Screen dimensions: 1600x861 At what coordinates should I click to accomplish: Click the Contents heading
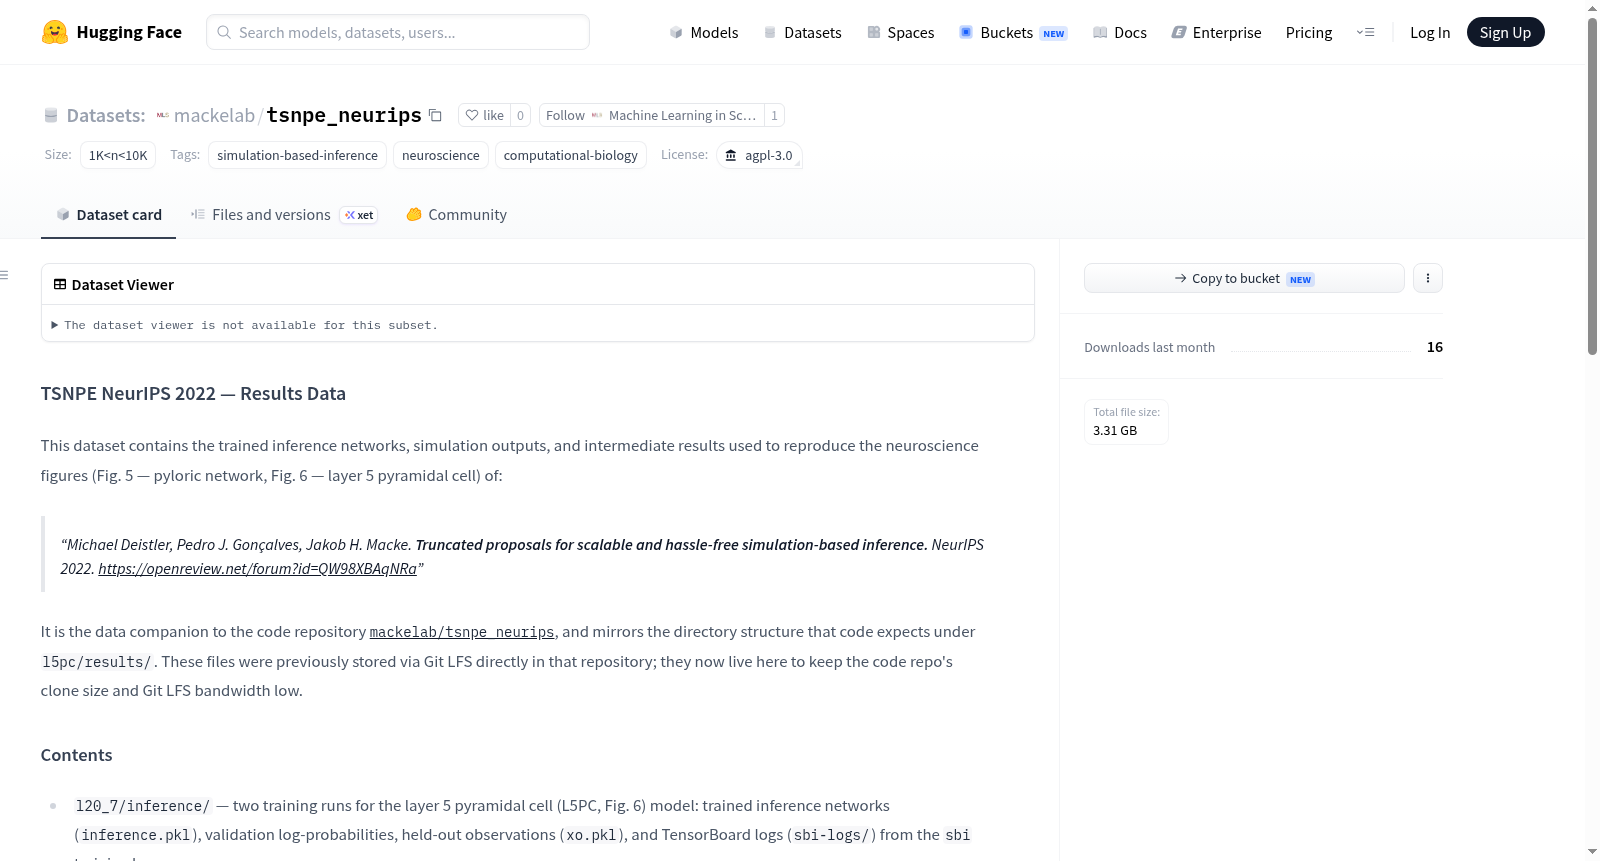(76, 755)
